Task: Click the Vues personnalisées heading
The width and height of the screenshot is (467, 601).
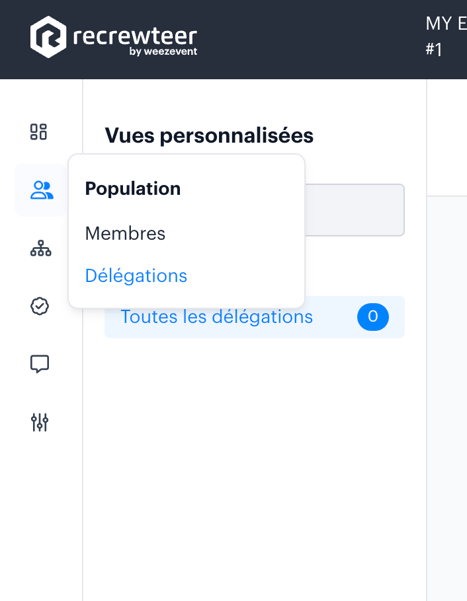Action: [x=209, y=135]
